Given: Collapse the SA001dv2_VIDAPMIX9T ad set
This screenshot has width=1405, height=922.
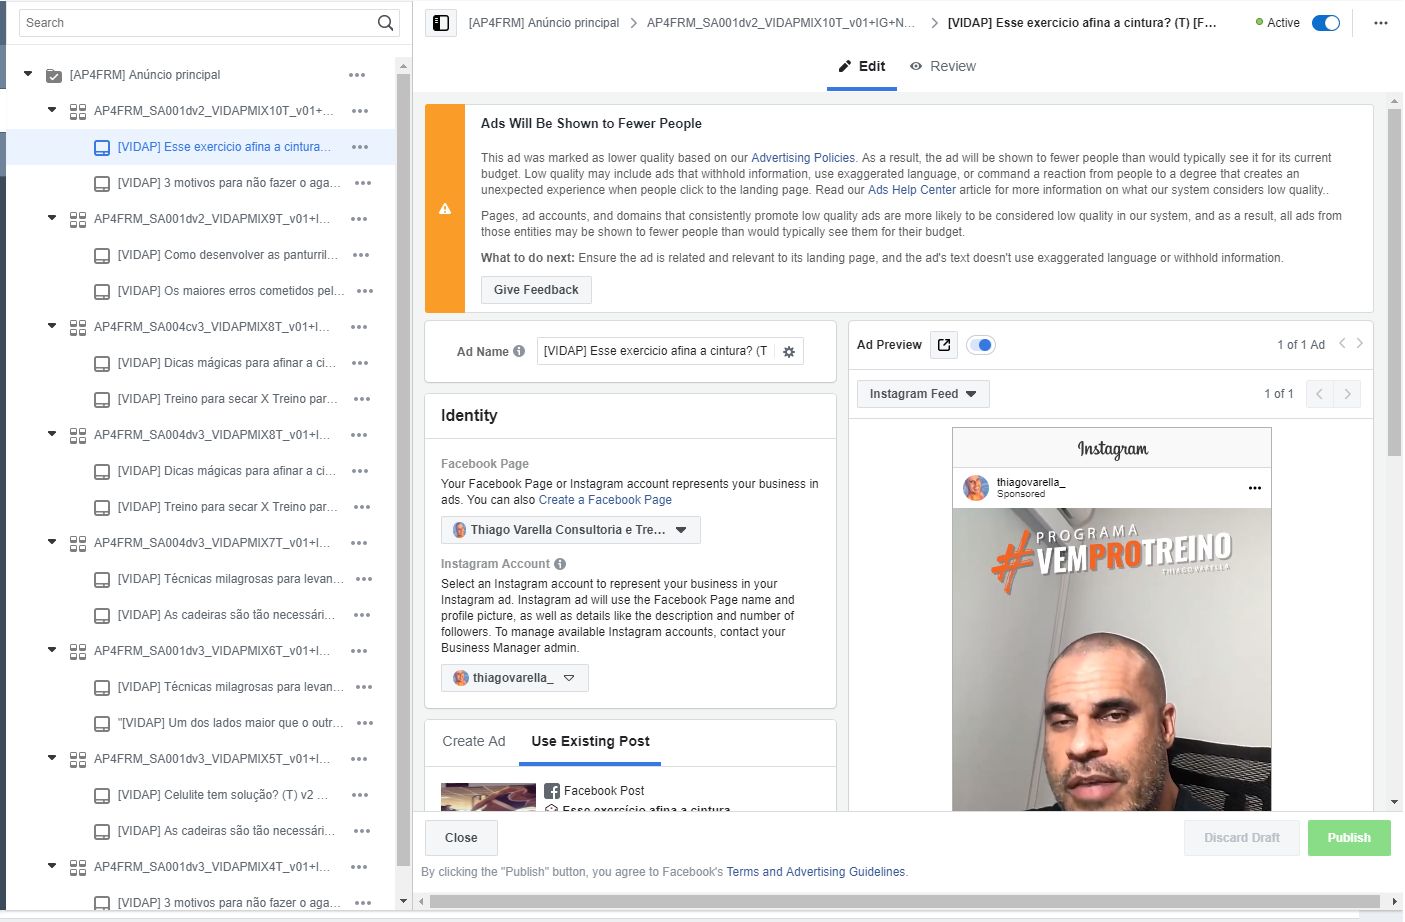Looking at the screenshot, I should point(52,218).
